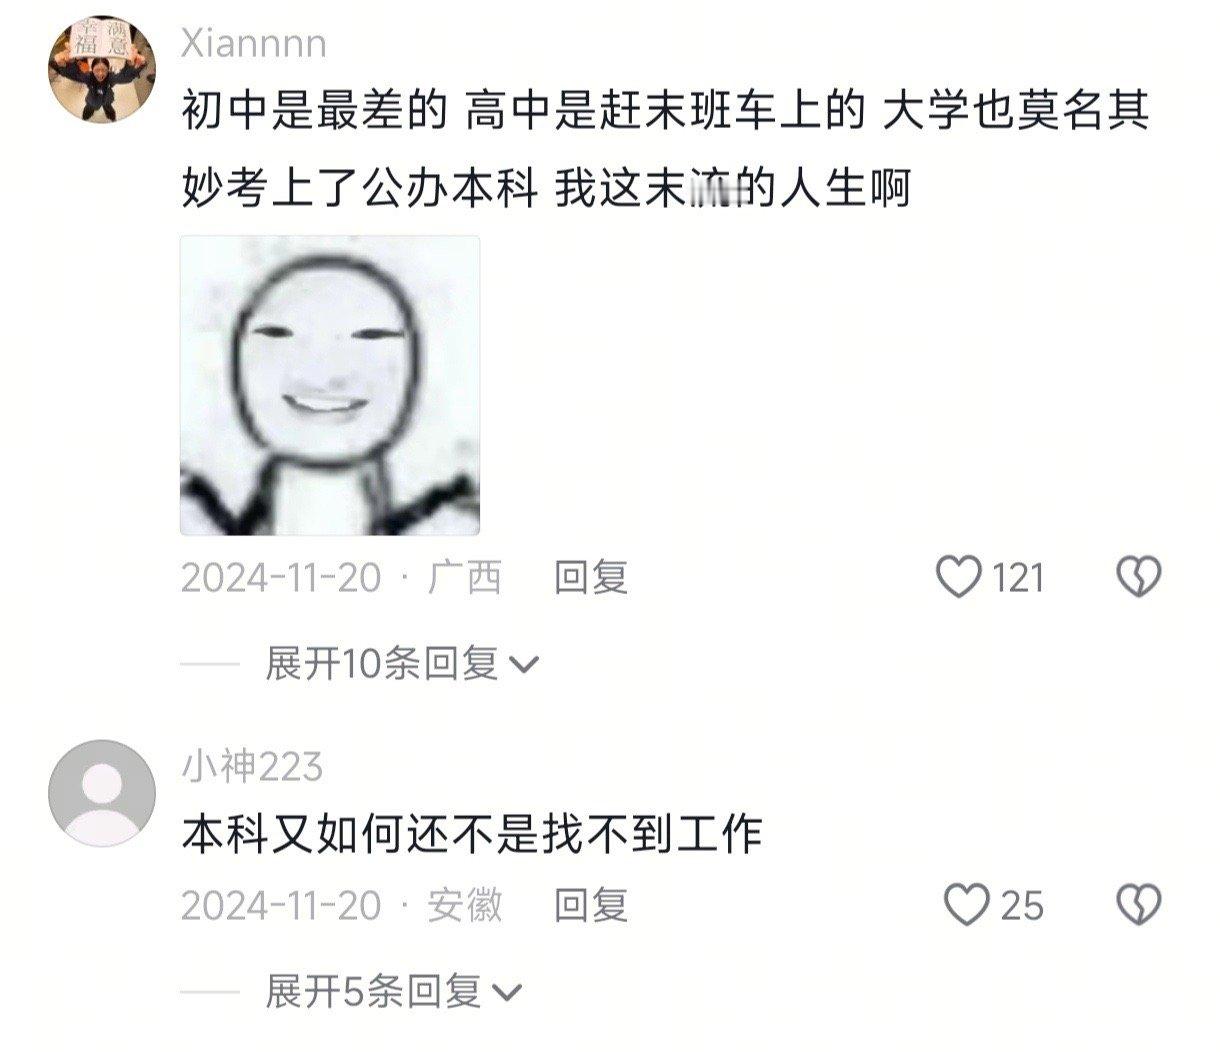Image resolution: width=1220 pixels, height=1052 pixels.
Task: Open 小神223's default gray avatar
Action: (x=102, y=794)
